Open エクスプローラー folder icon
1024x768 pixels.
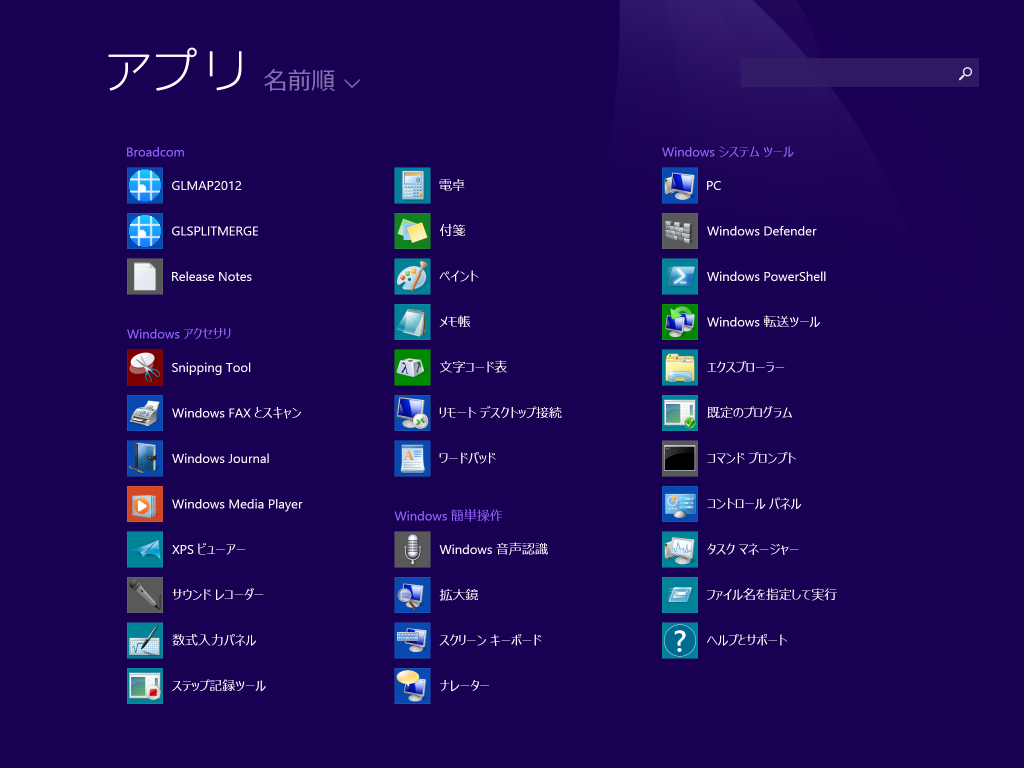[680, 368]
